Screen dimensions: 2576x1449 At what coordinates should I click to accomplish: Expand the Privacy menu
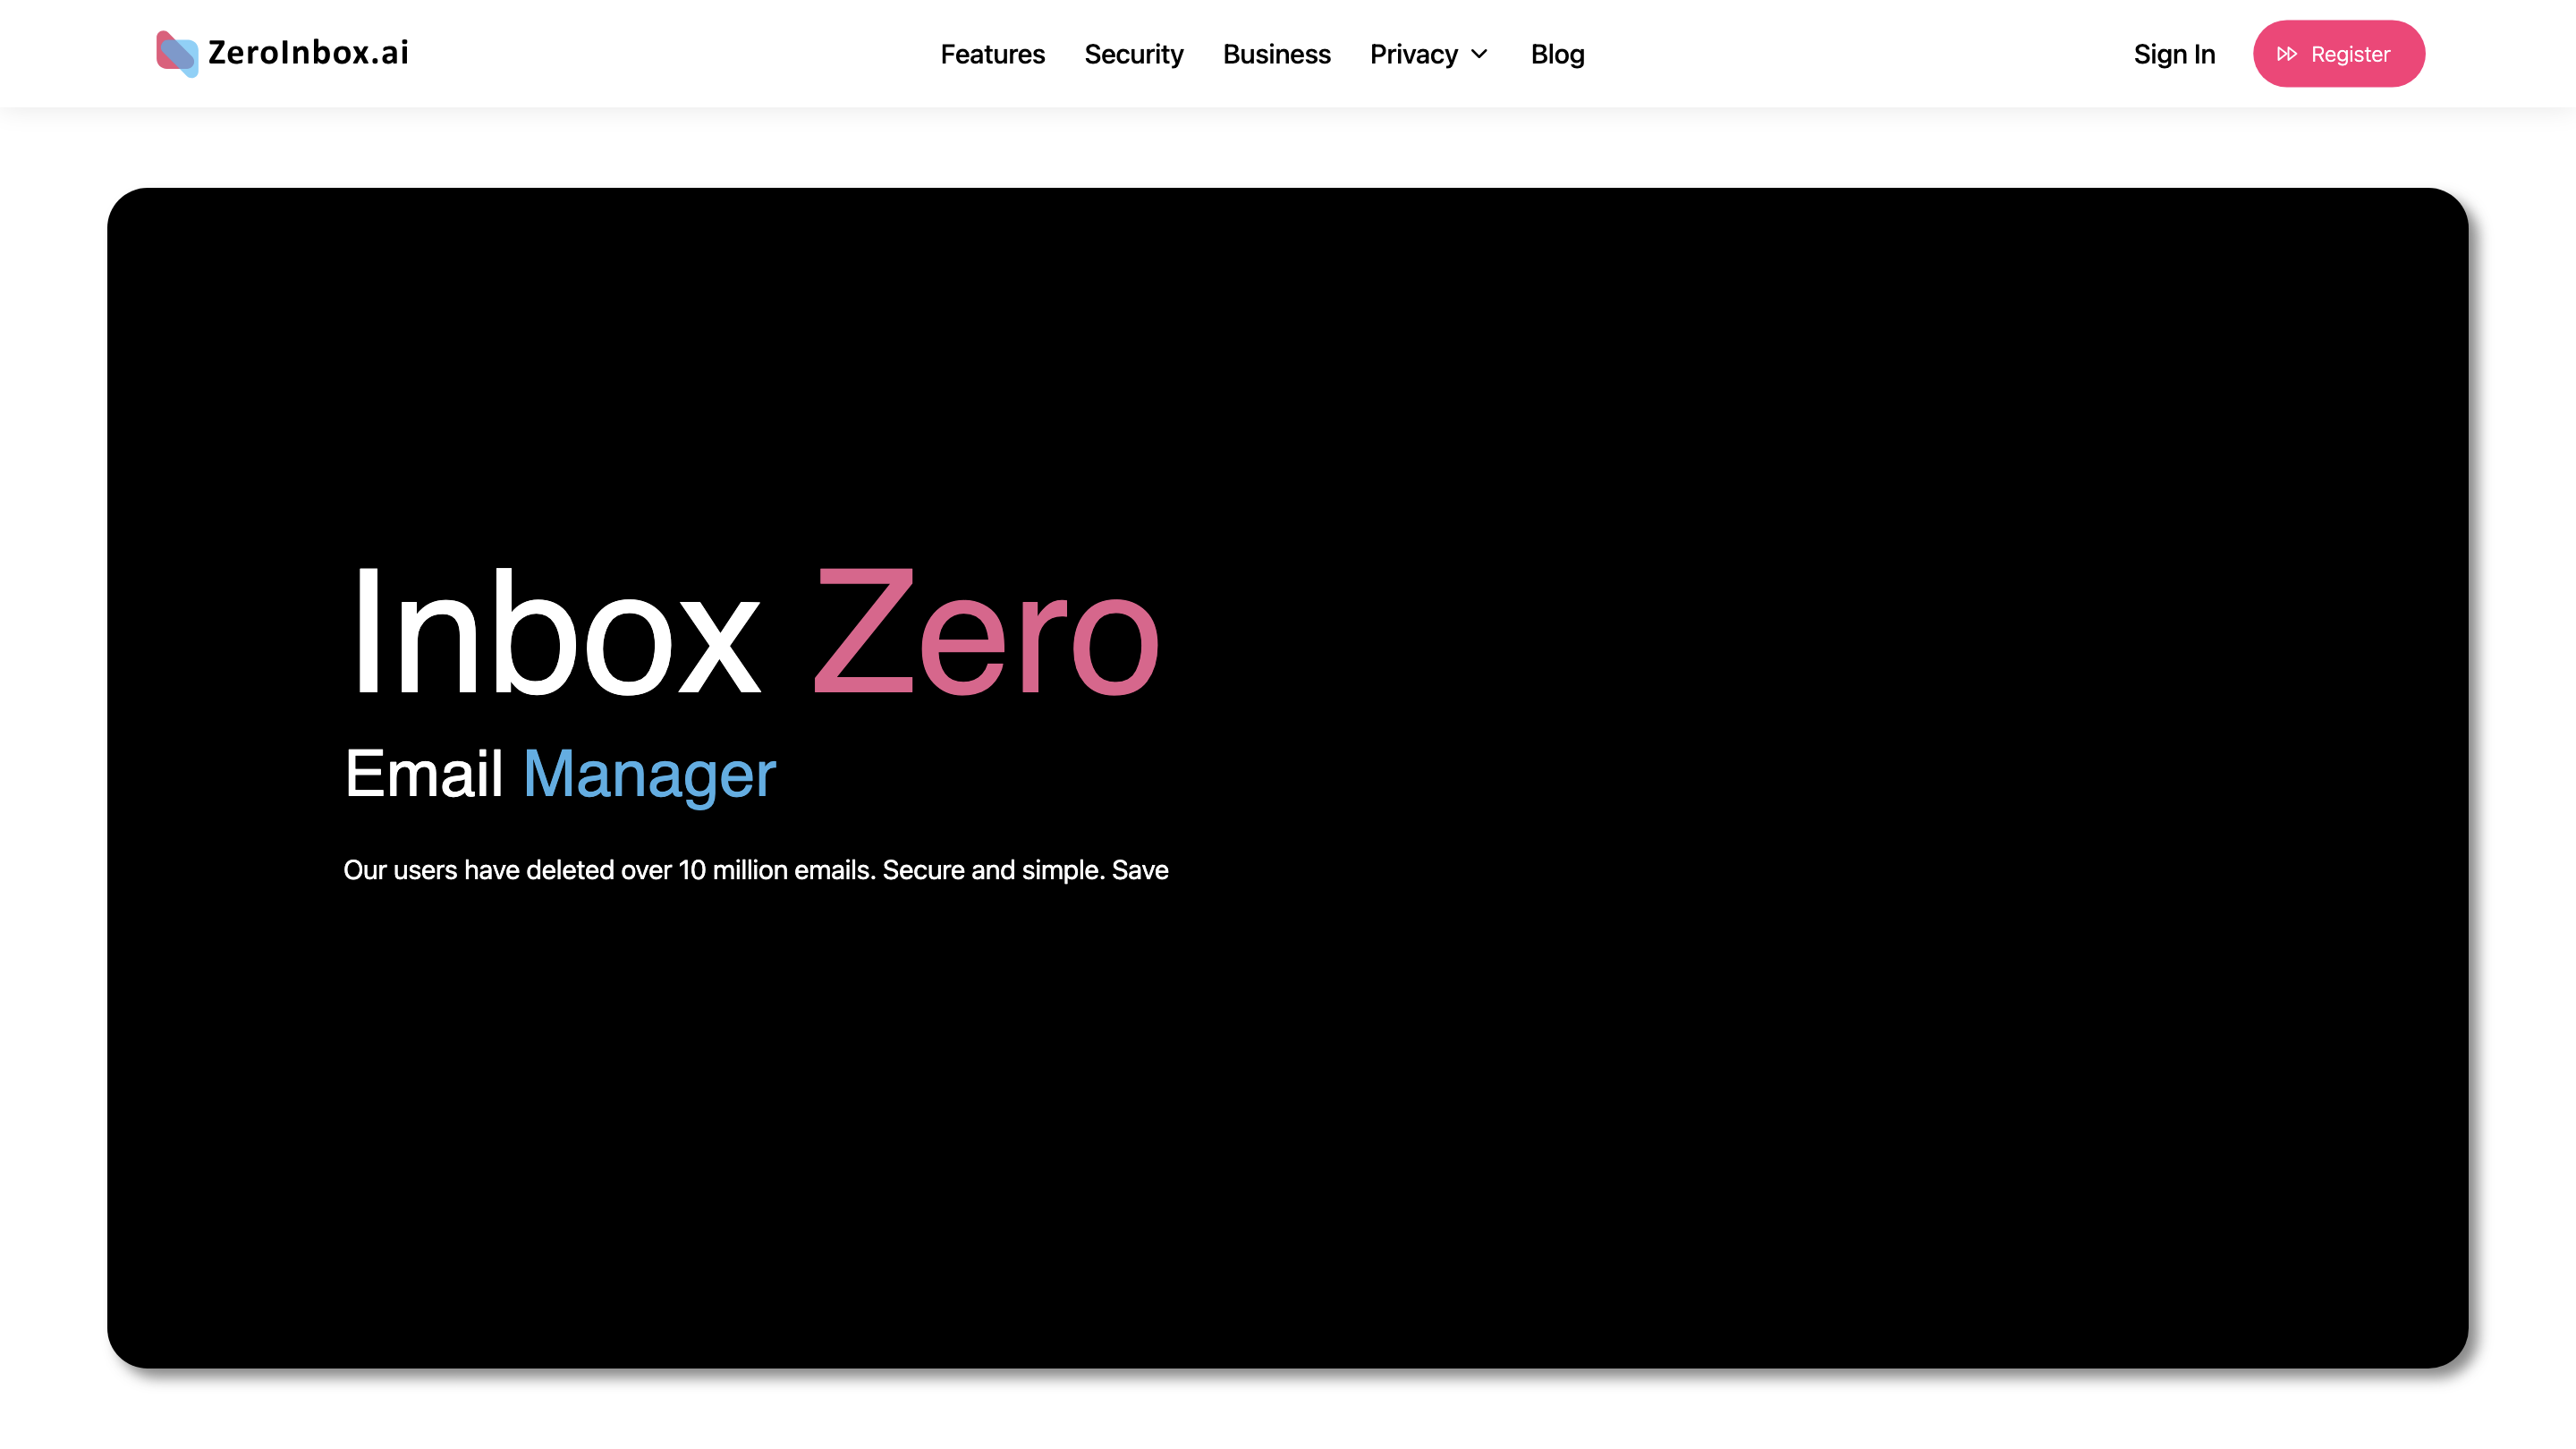tap(1413, 54)
